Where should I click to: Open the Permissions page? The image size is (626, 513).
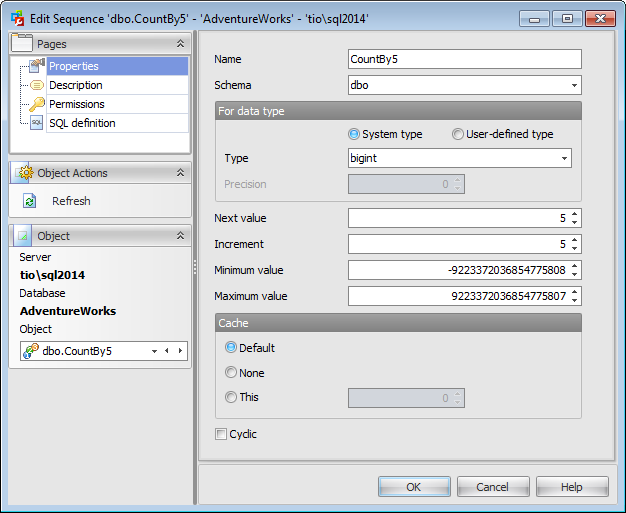coord(77,104)
